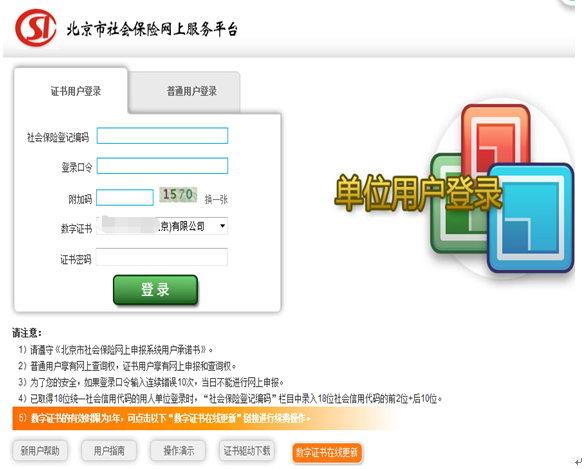
Task: Open the 用户指南 button
Action: [x=109, y=451]
